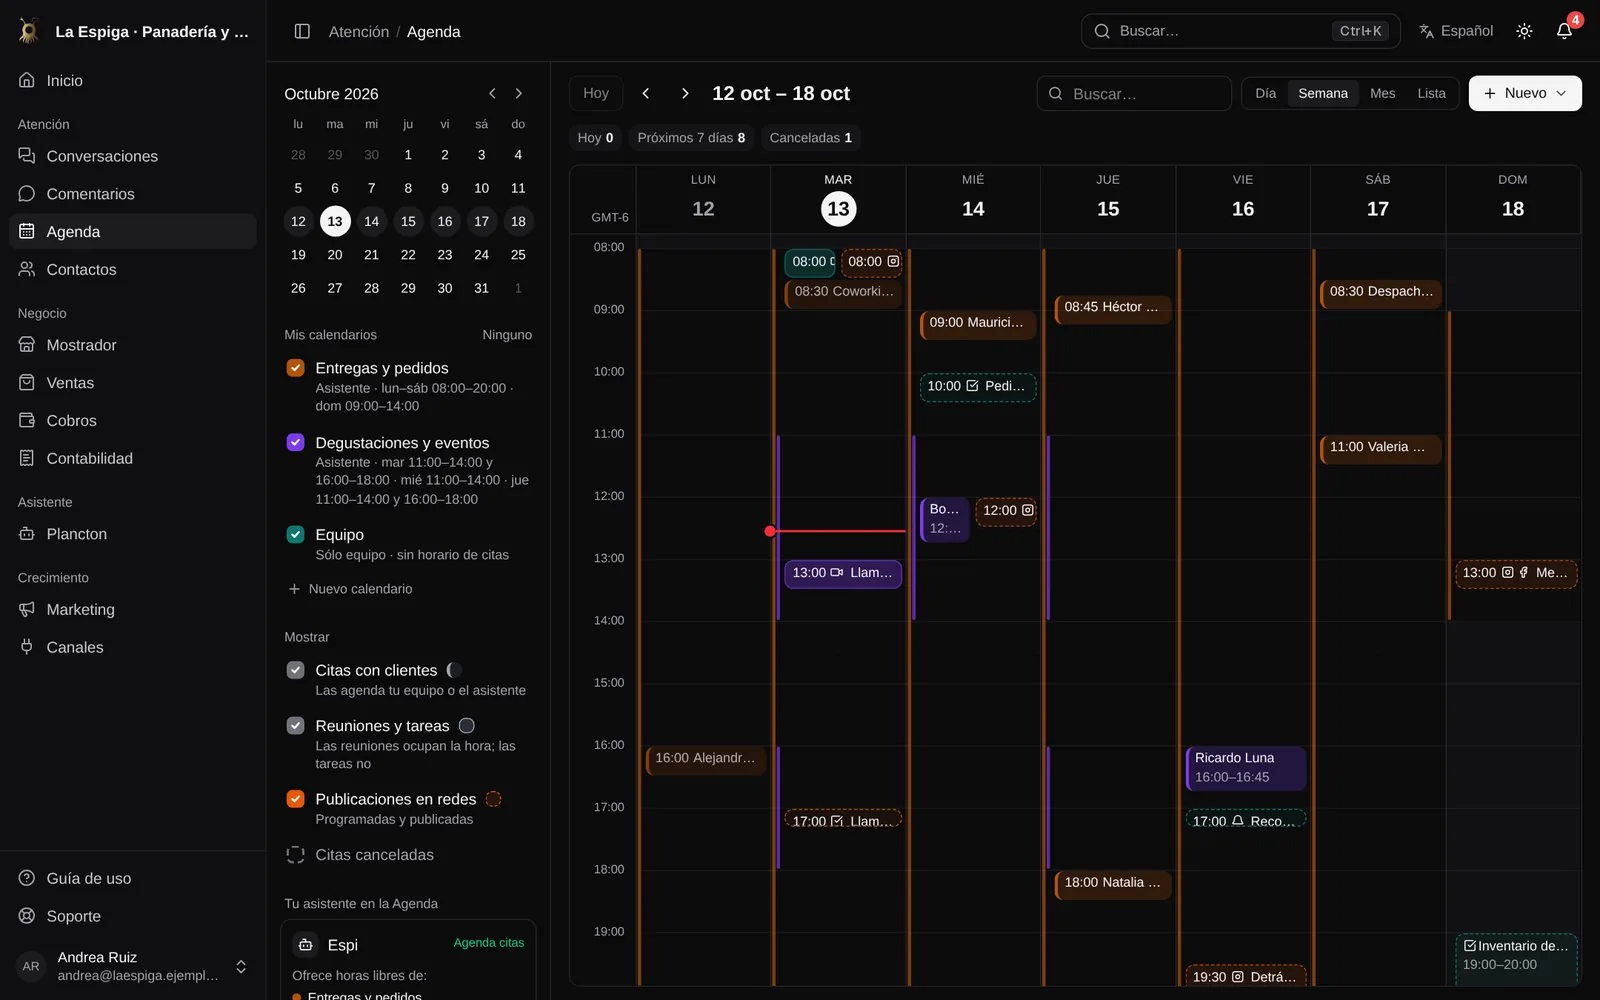The height and width of the screenshot is (1000, 1600).
Task: Open the Canales section
Action: 132,647
